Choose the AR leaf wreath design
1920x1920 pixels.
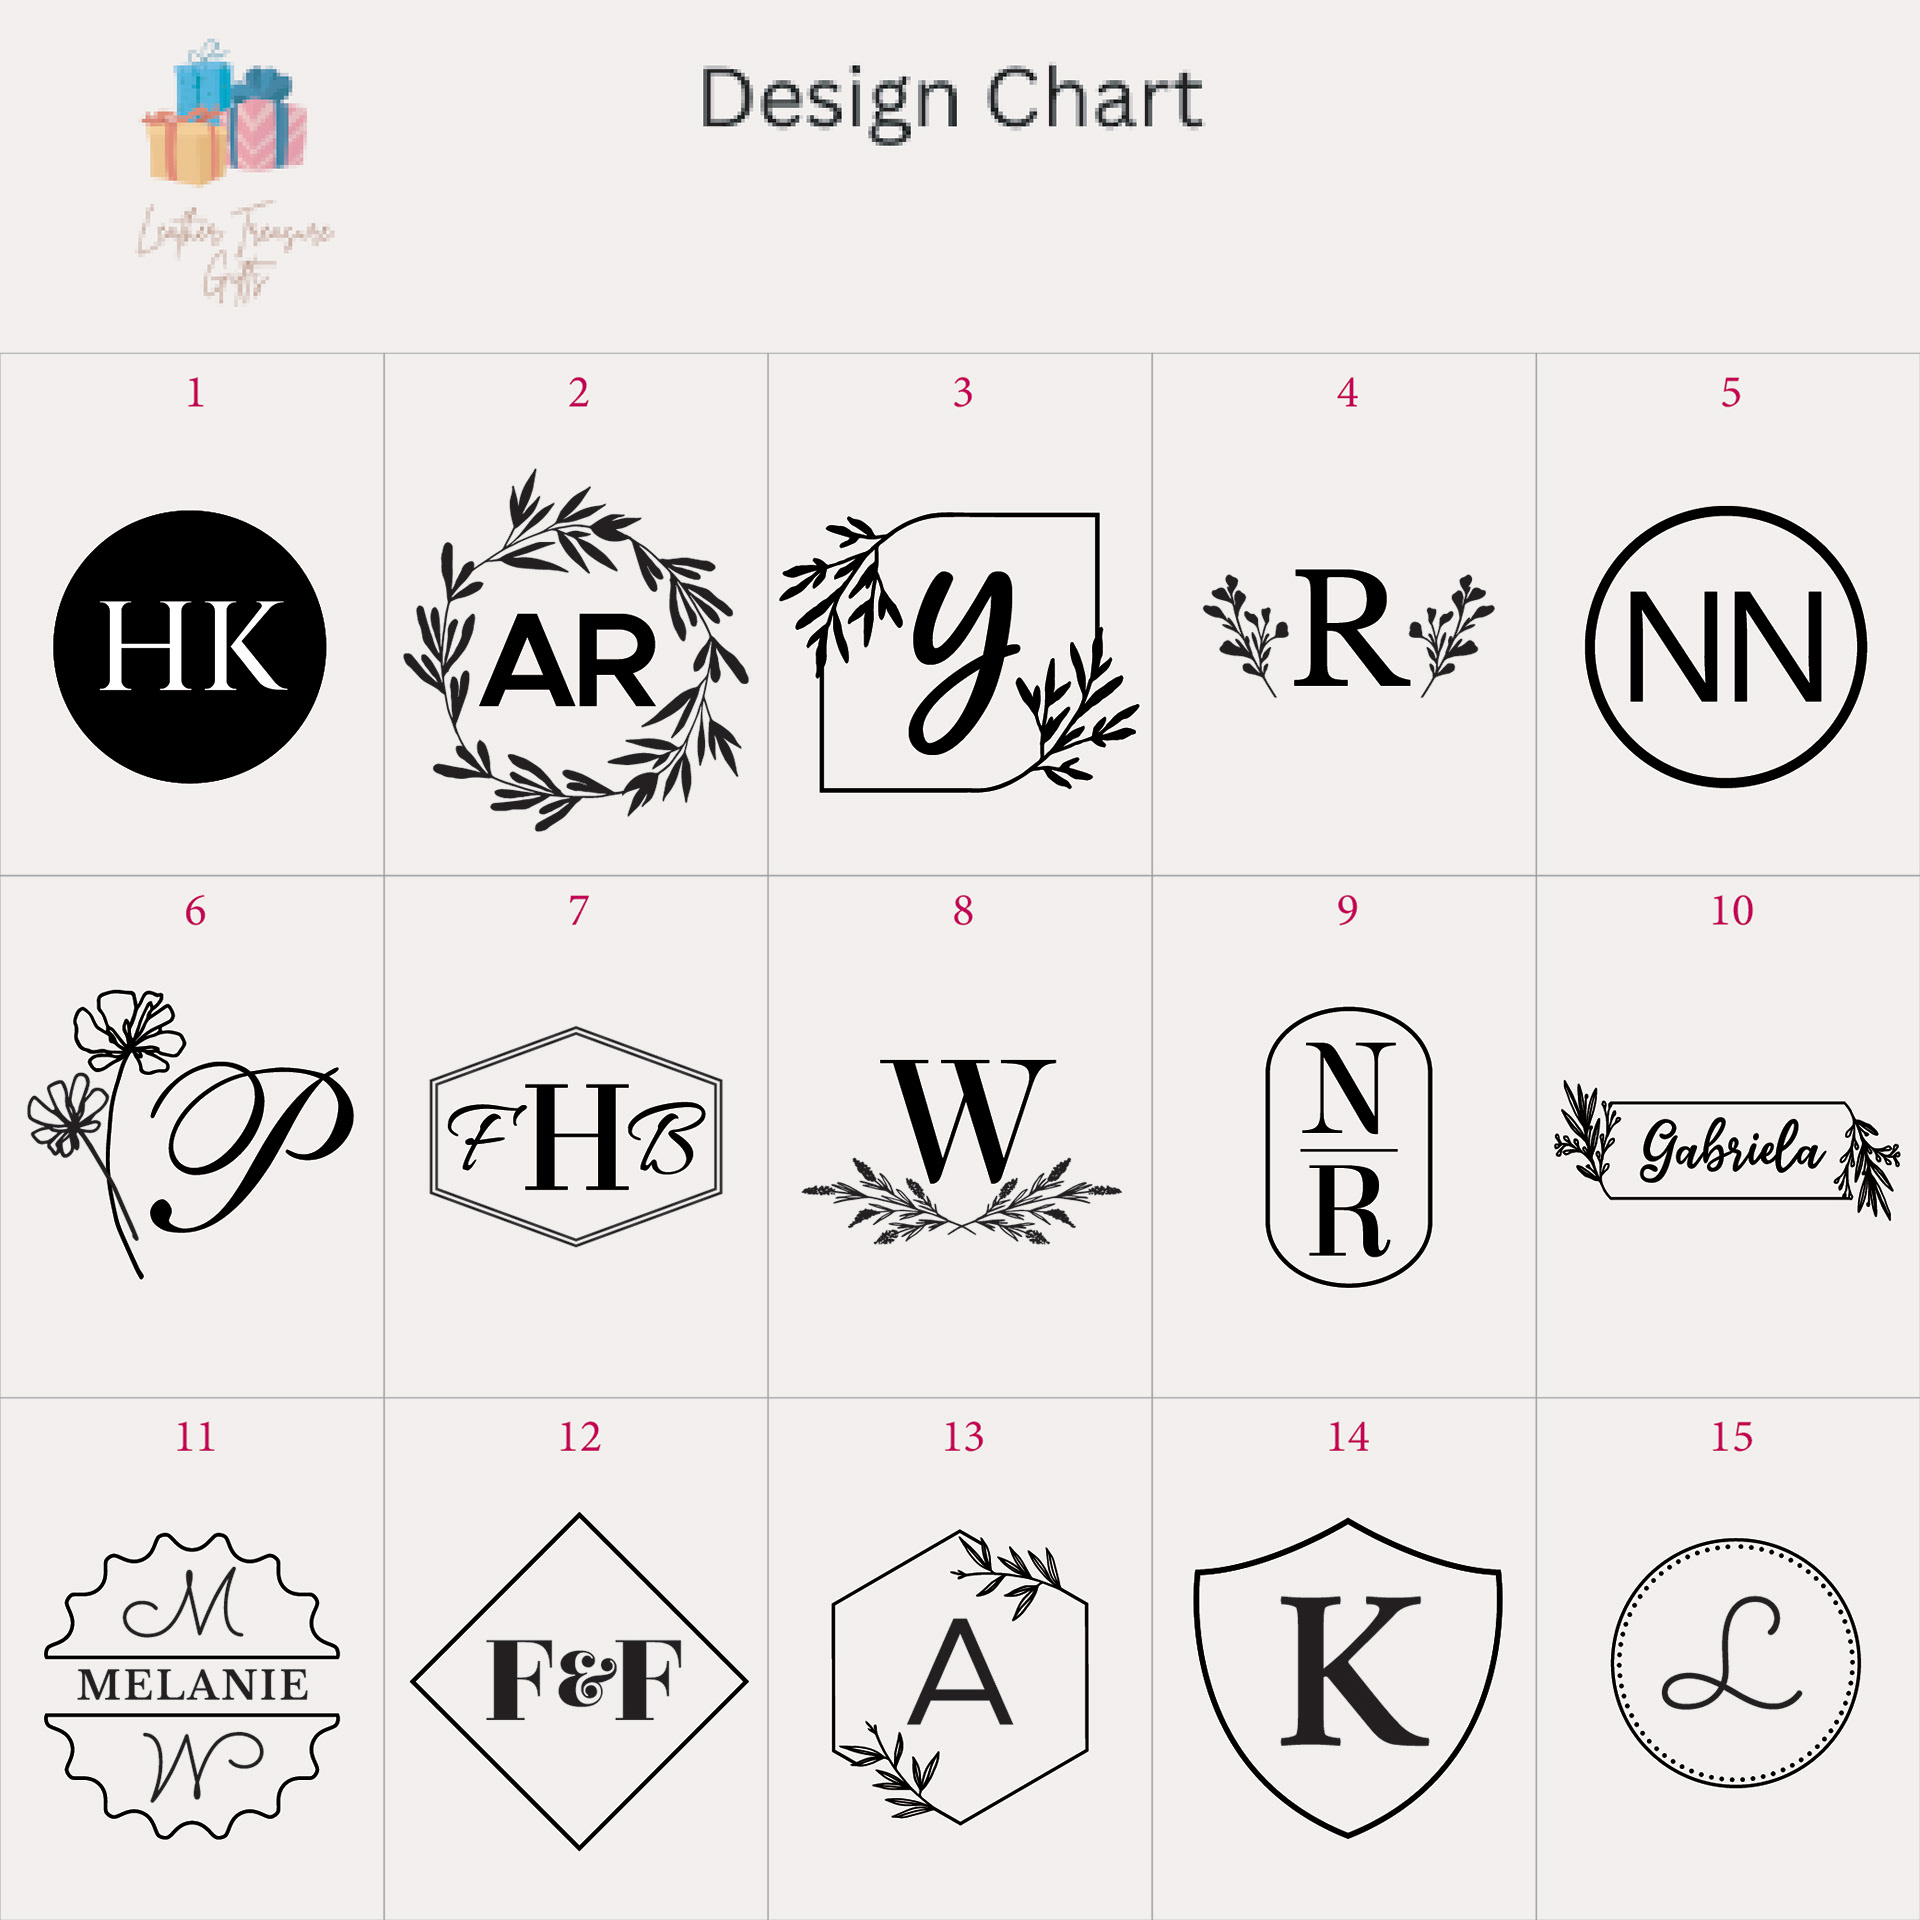pyautogui.click(x=575, y=650)
